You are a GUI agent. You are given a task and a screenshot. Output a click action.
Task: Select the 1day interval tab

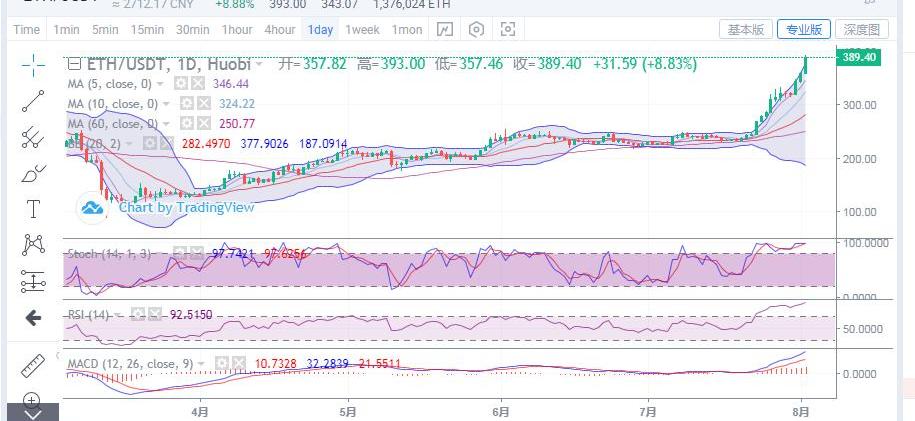pos(320,29)
